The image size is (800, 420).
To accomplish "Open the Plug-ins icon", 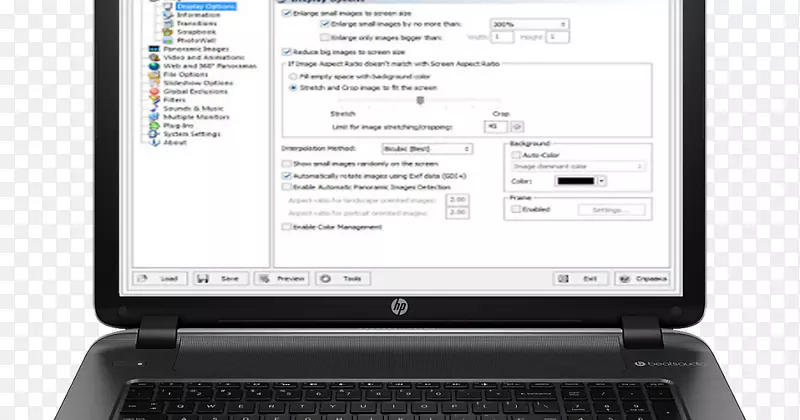I will click(154, 126).
